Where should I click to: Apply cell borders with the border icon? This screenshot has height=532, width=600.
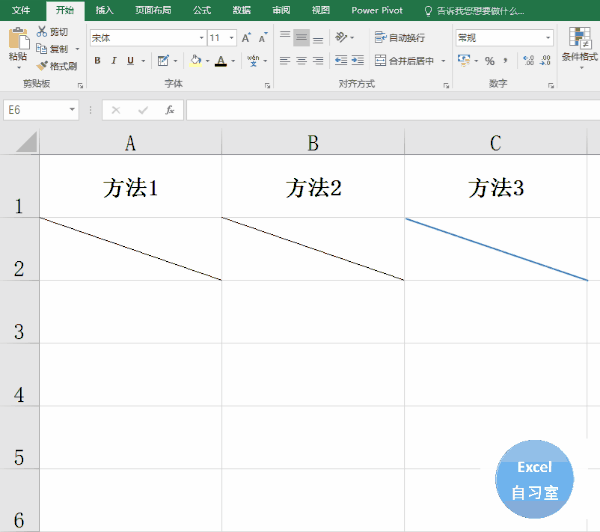pyautogui.click(x=163, y=60)
